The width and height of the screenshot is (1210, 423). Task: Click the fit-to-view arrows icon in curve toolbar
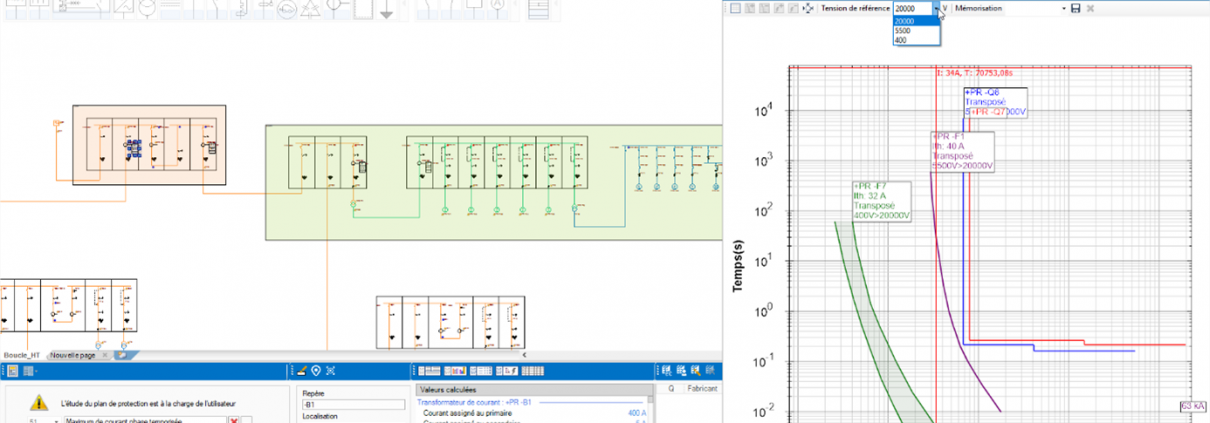808,8
